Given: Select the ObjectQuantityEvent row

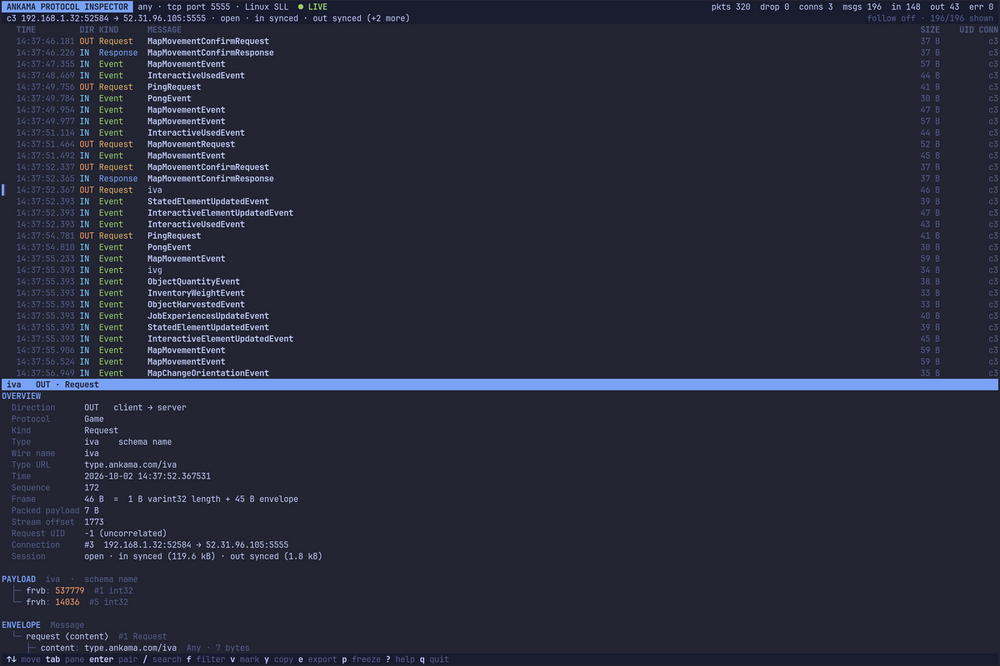Looking at the screenshot, I should [500, 282].
